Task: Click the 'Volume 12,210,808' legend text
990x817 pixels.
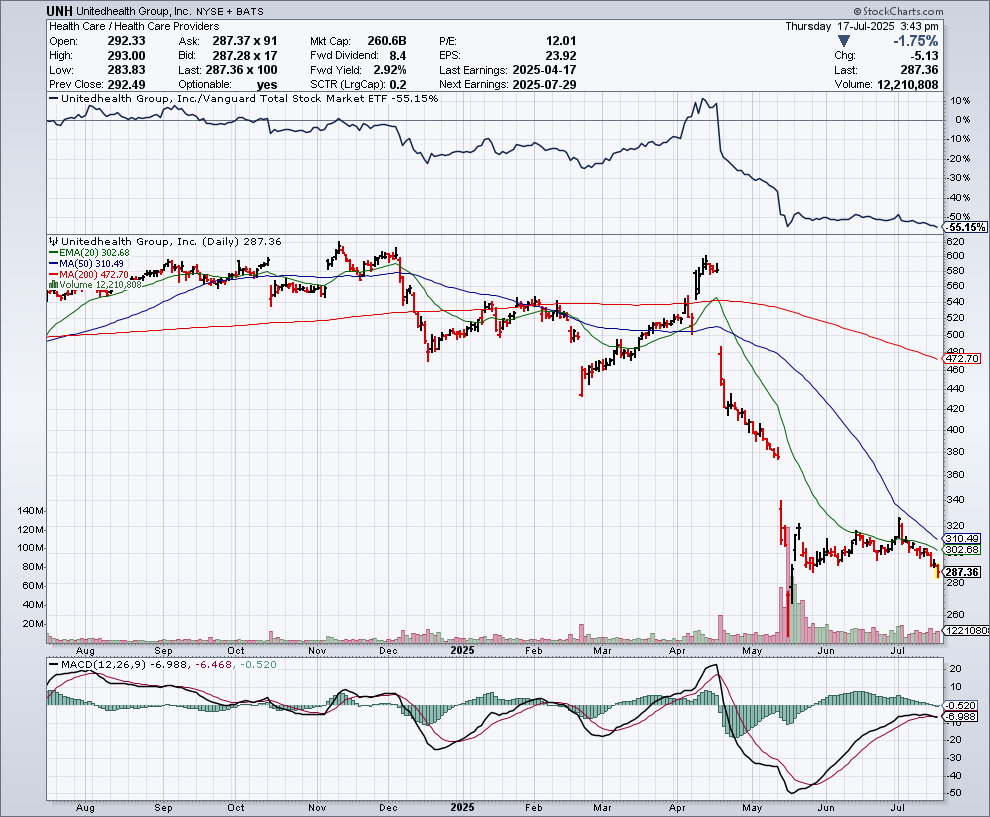Action: [x=100, y=285]
